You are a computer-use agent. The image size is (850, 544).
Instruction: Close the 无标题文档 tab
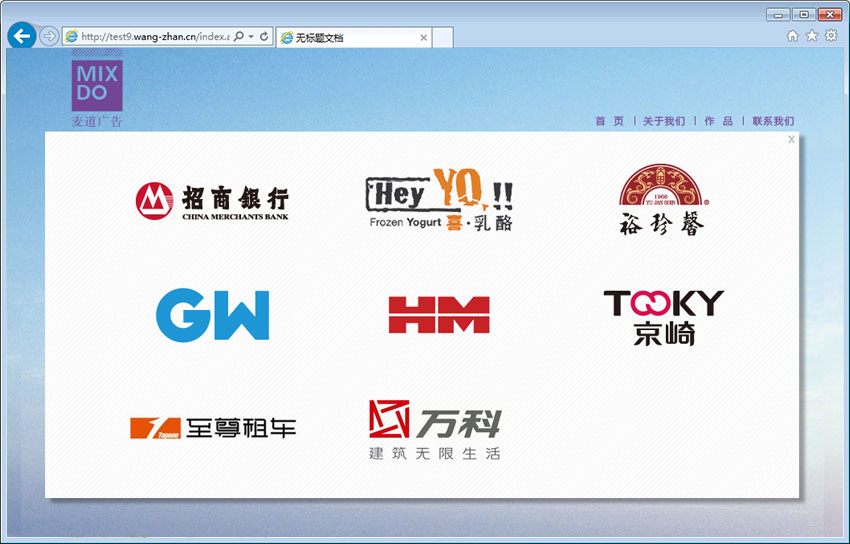(423, 37)
